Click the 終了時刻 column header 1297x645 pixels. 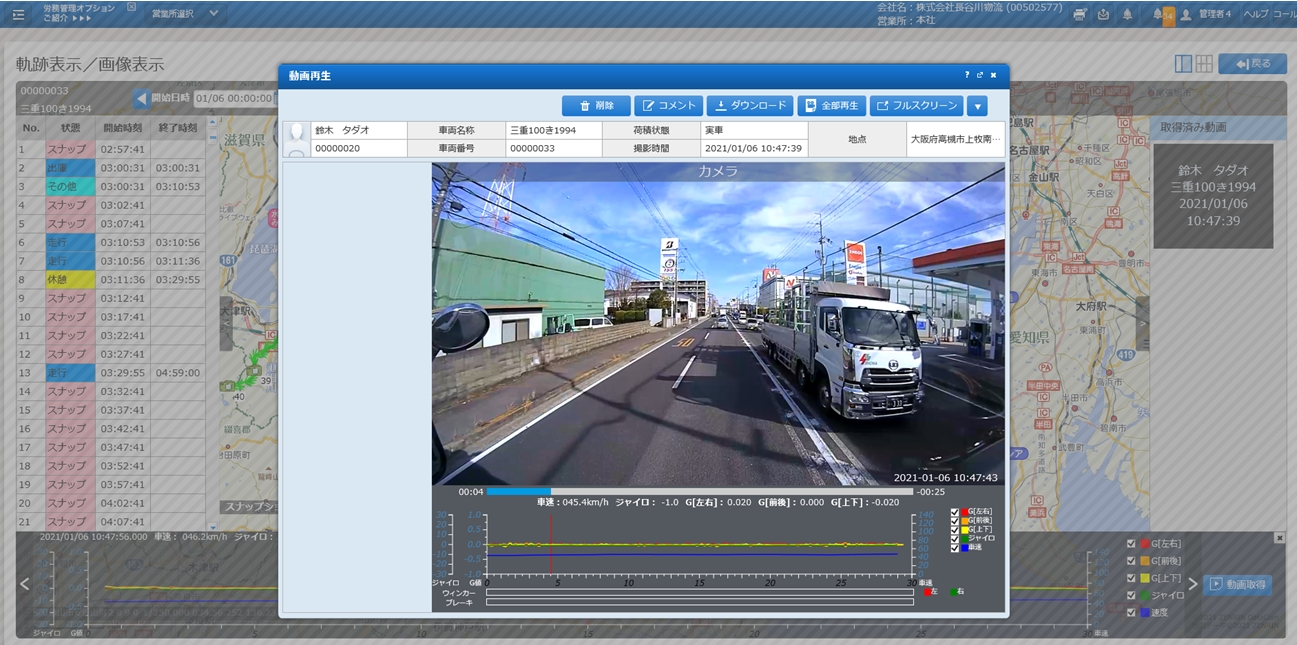(x=178, y=128)
